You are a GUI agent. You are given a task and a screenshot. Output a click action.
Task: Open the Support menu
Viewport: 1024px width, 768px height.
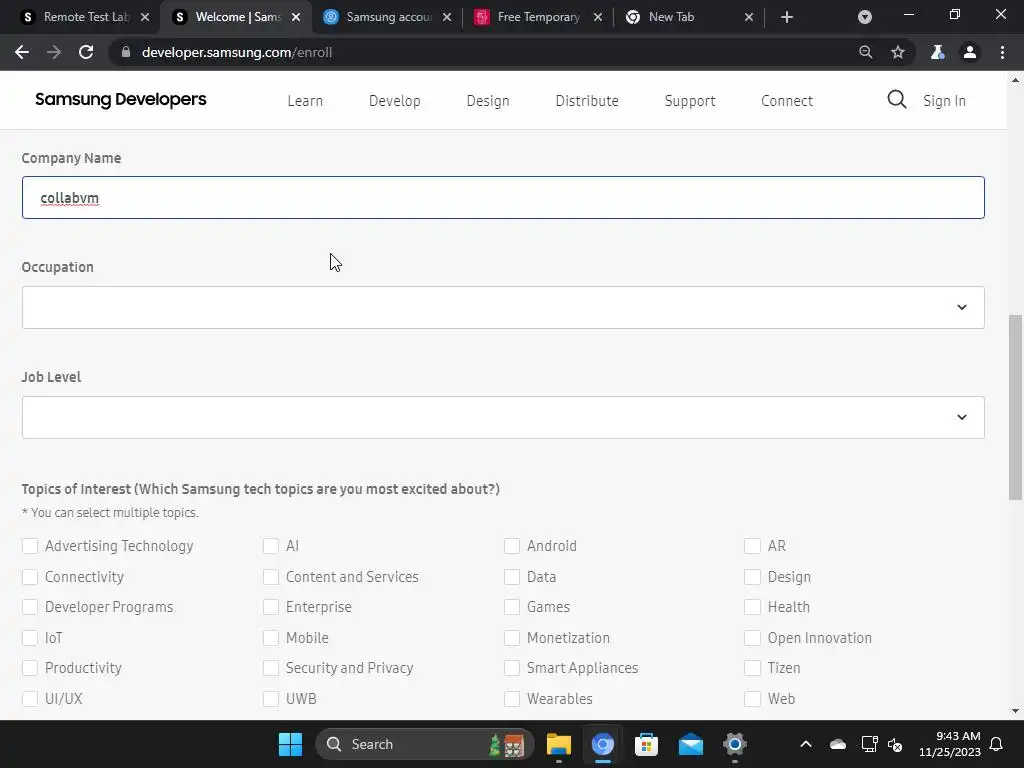[690, 101]
